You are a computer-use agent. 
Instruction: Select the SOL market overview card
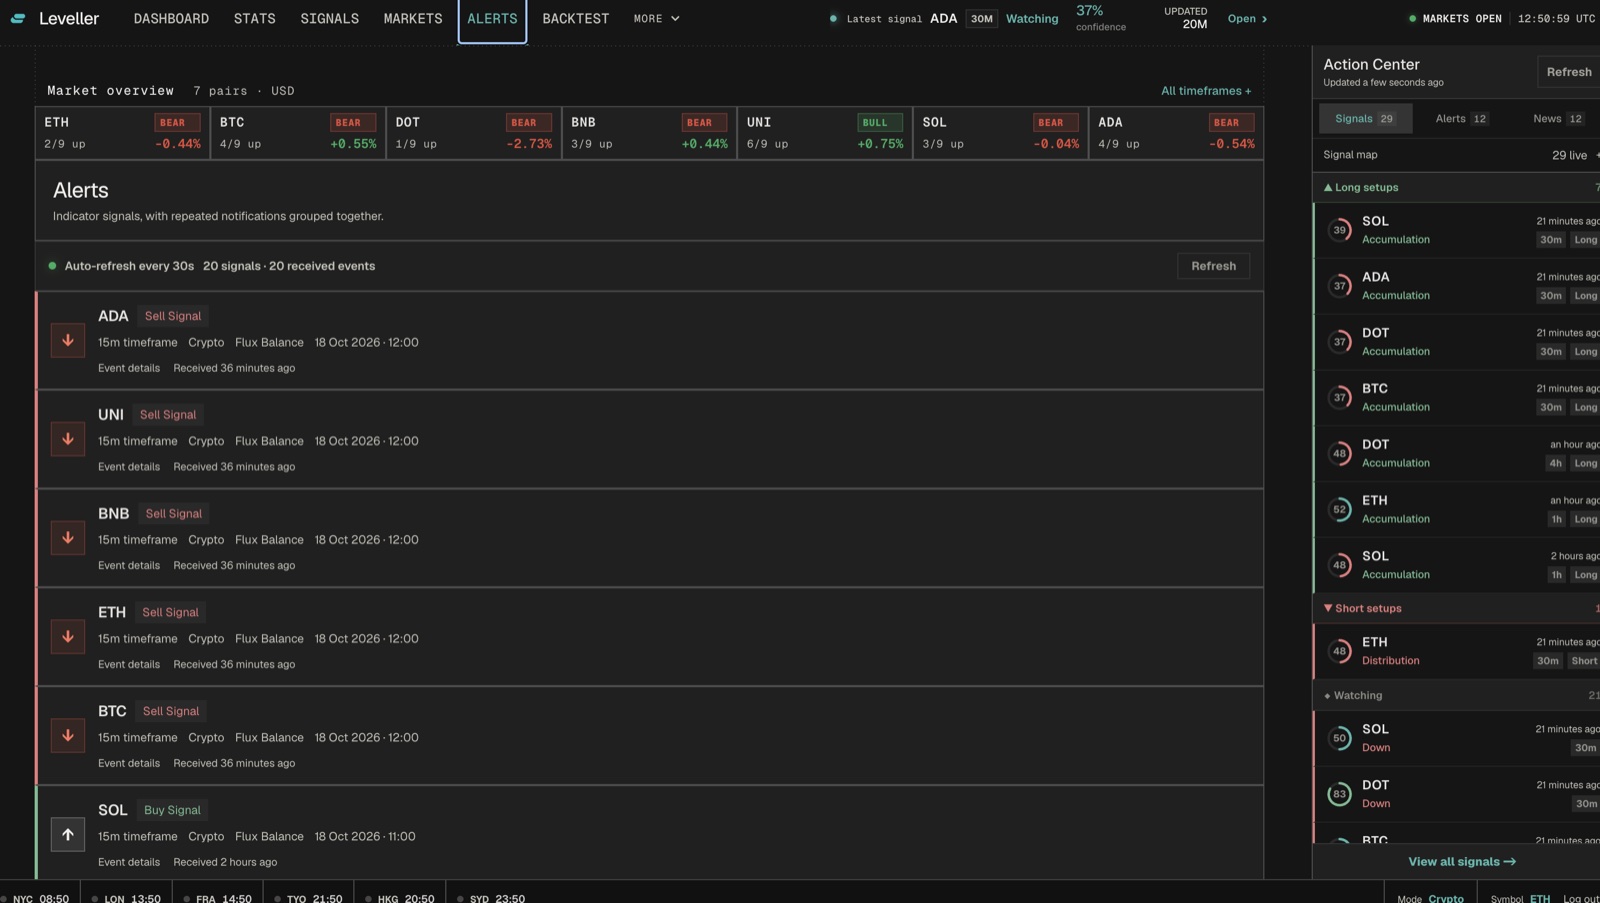pyautogui.click(x=1001, y=133)
